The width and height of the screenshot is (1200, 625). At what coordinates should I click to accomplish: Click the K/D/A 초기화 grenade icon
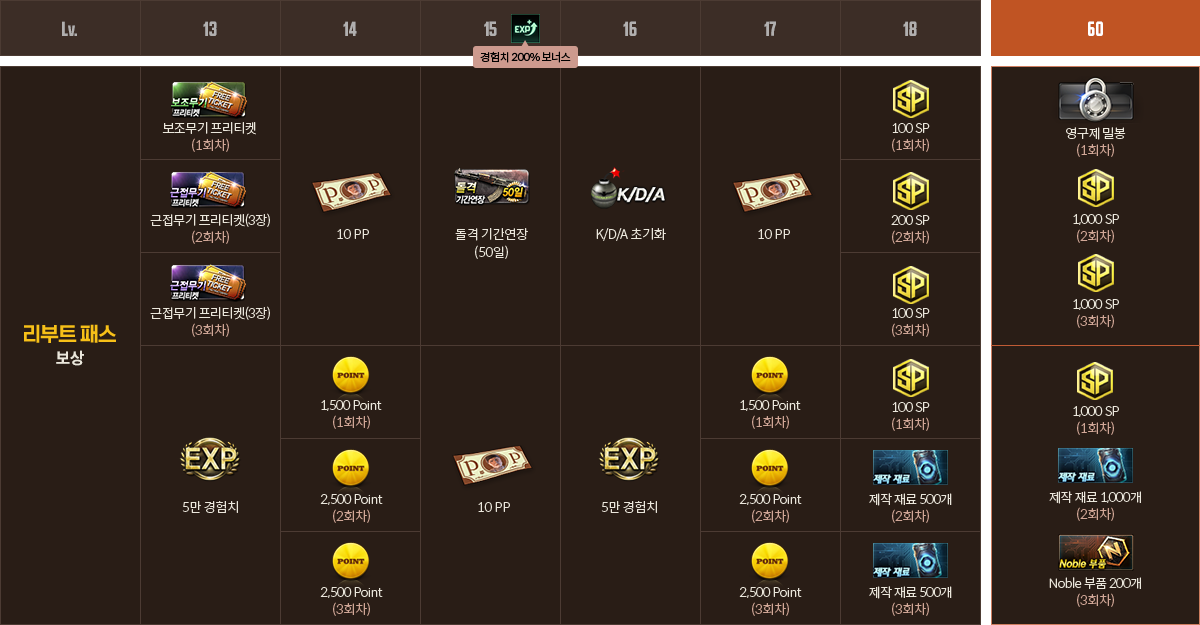629,190
